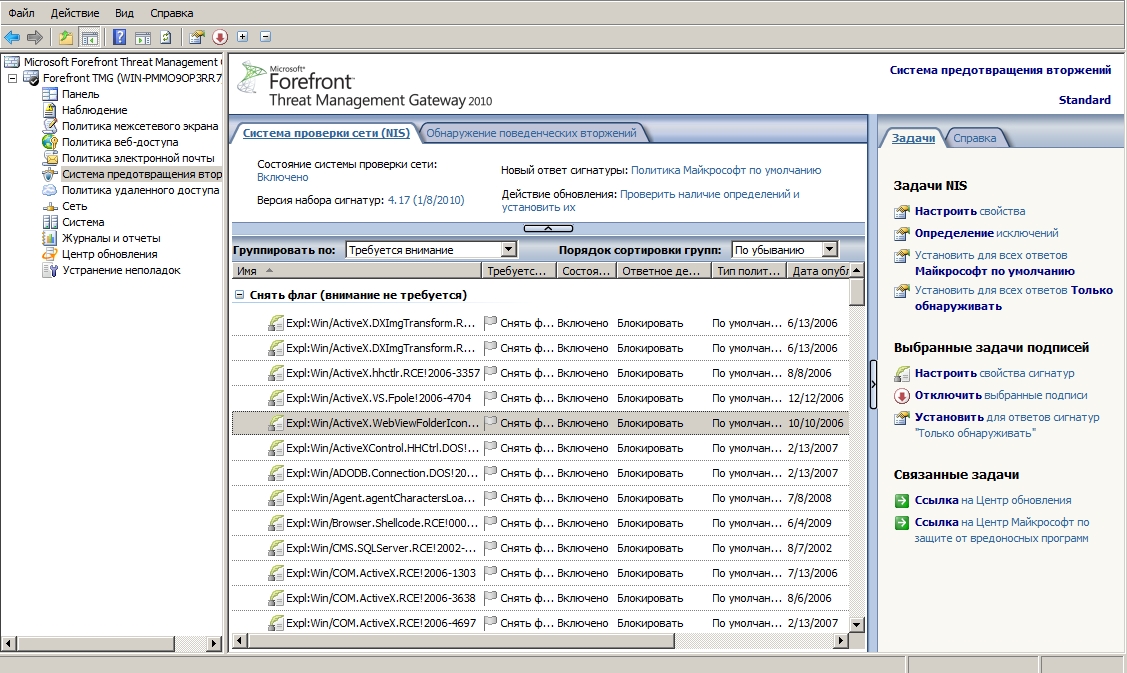
Task: Toggle the Show/Hide action pane toolbar icon
Action: click(x=143, y=37)
